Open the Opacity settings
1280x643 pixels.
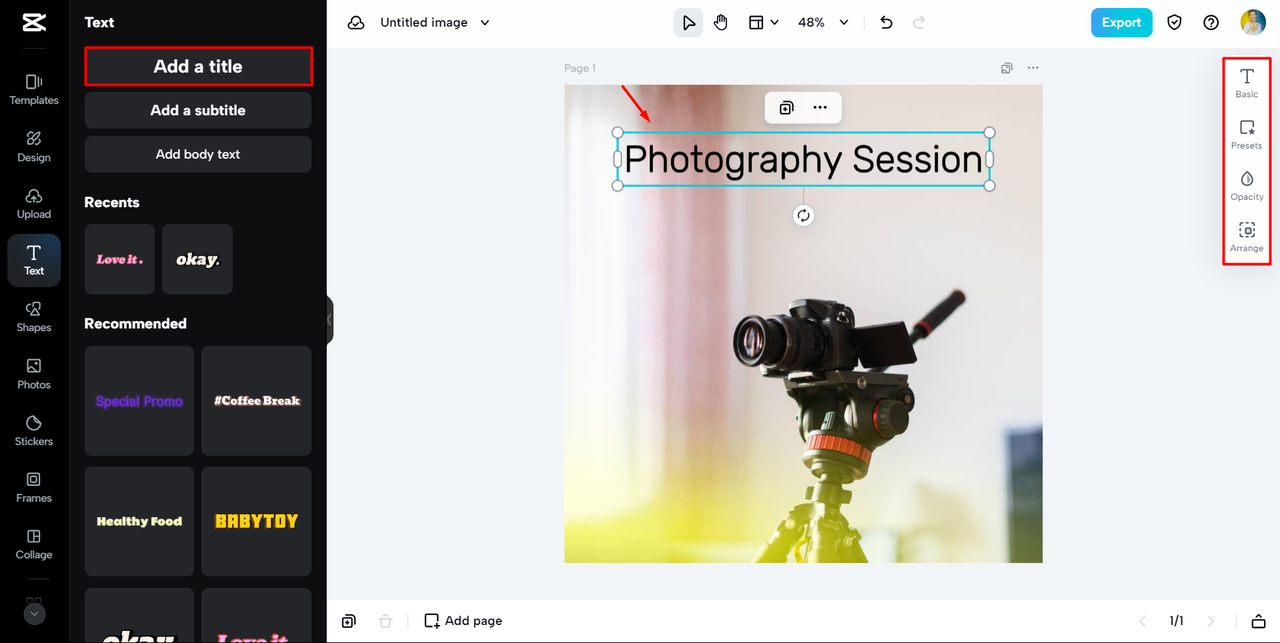click(1247, 186)
